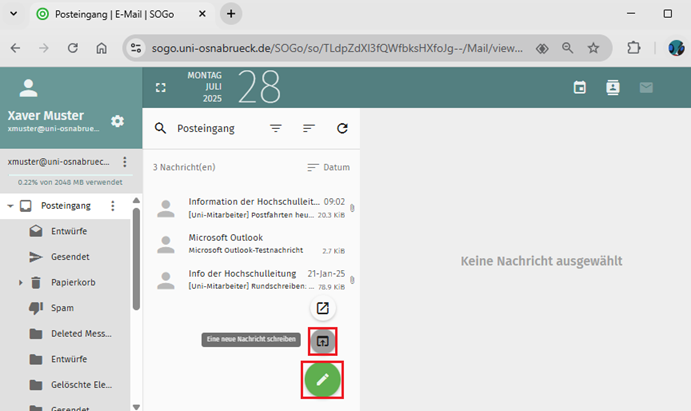Change sort order via Datum
The image size is (691, 411).
click(328, 167)
